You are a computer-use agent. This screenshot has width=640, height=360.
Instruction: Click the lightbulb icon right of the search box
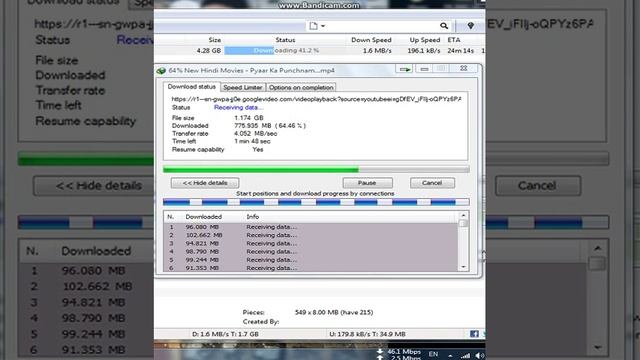coord(470,26)
